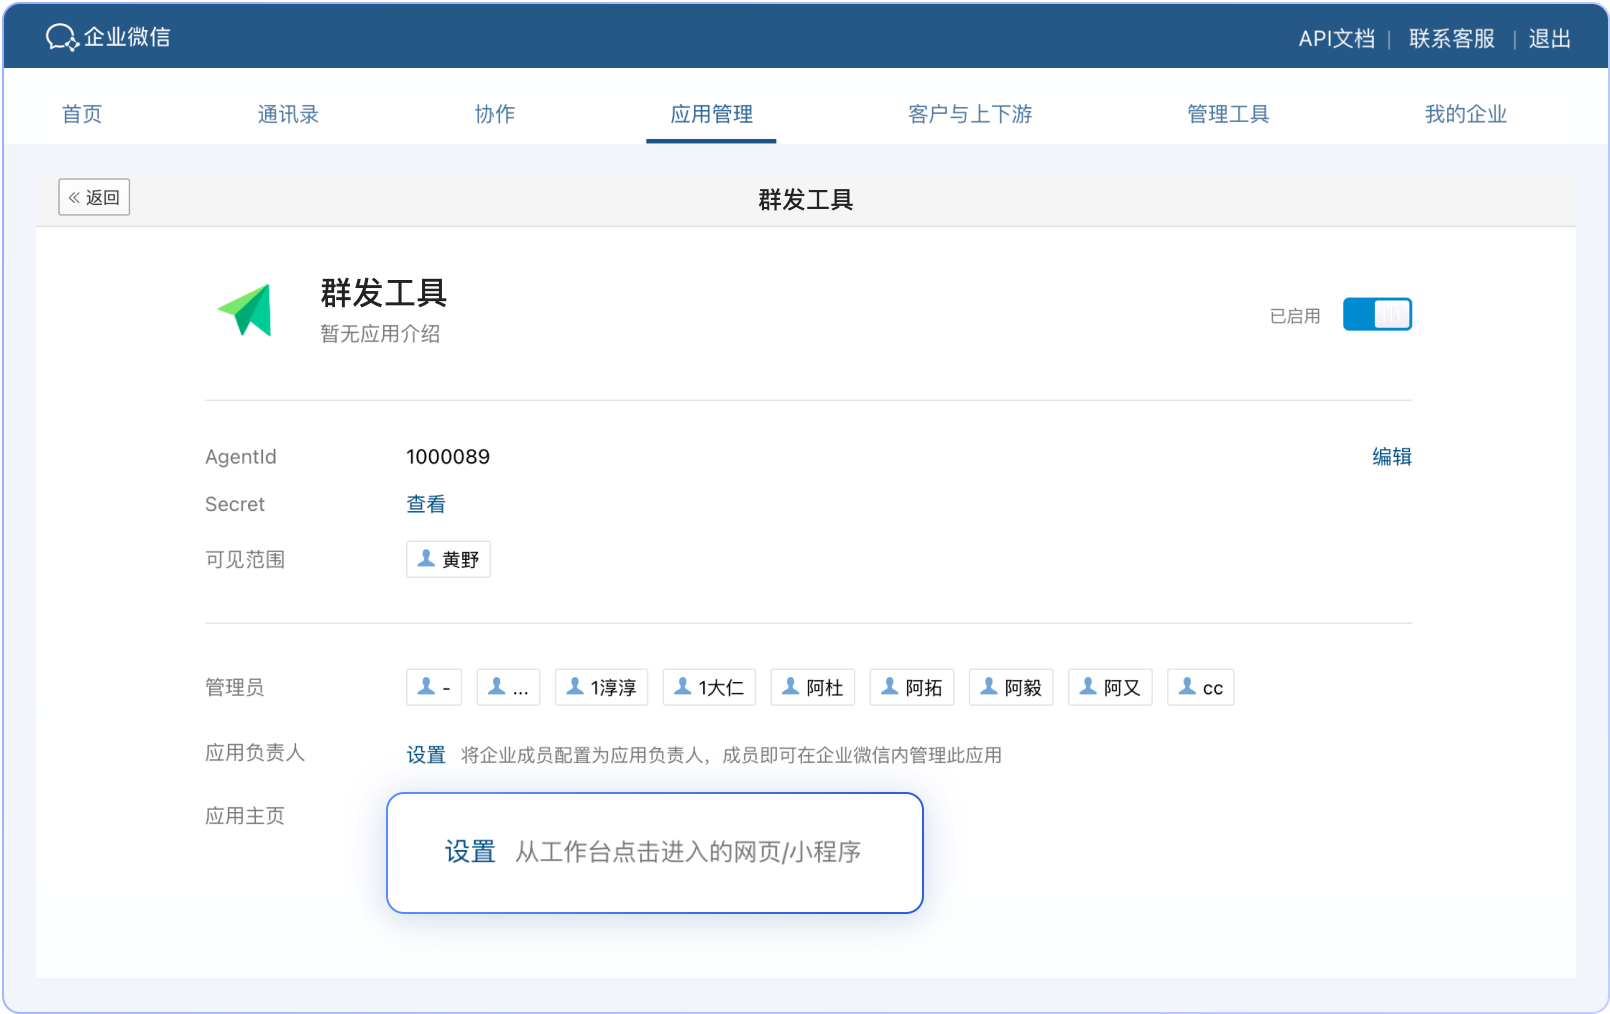Select the 阿杜 administrator tag
1610x1014 pixels.
(x=813, y=687)
